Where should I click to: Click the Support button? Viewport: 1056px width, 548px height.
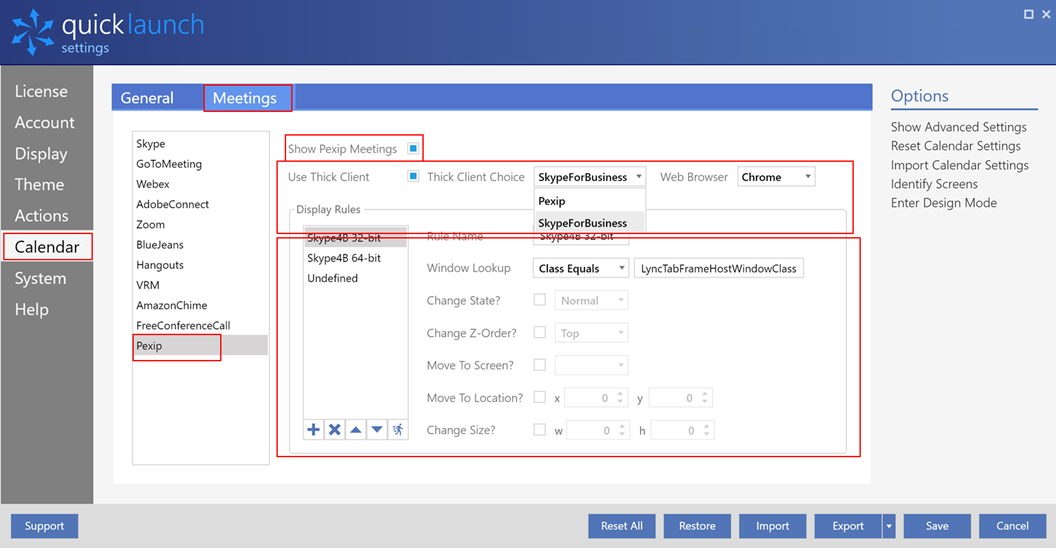coord(44,526)
